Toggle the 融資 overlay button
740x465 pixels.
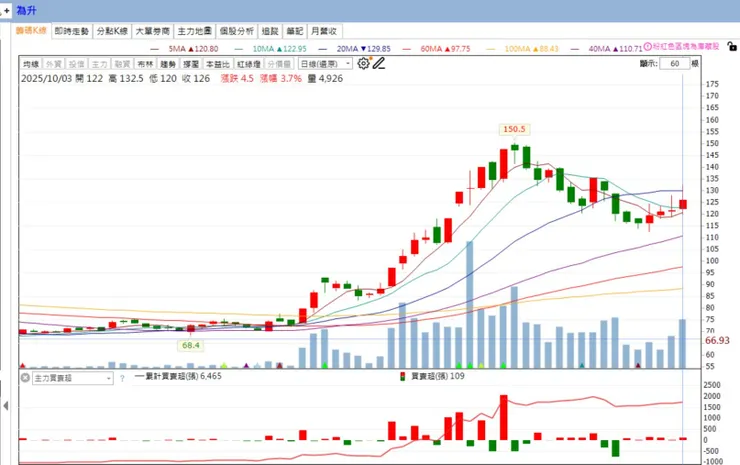point(122,64)
